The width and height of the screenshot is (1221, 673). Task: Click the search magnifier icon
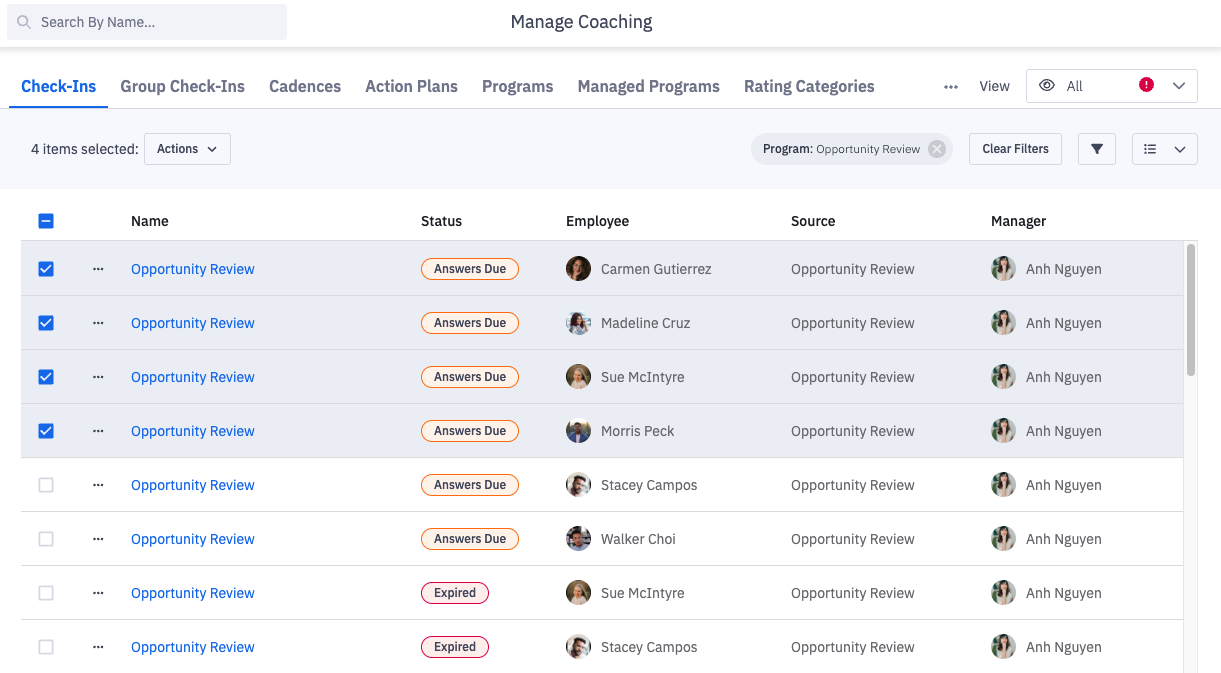[x=24, y=22]
